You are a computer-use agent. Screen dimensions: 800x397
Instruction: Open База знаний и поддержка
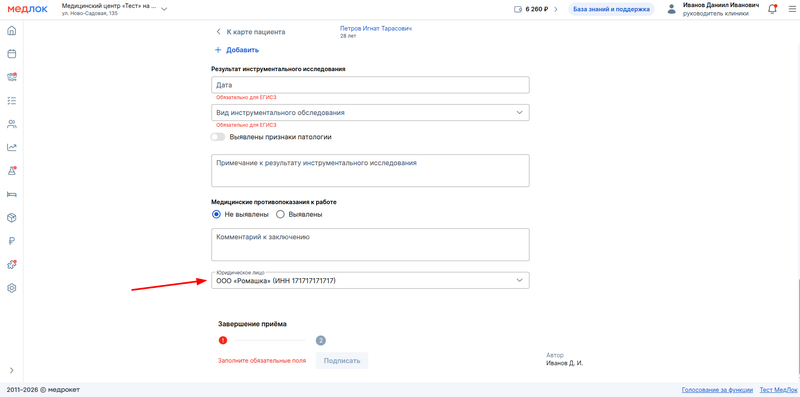(611, 9)
